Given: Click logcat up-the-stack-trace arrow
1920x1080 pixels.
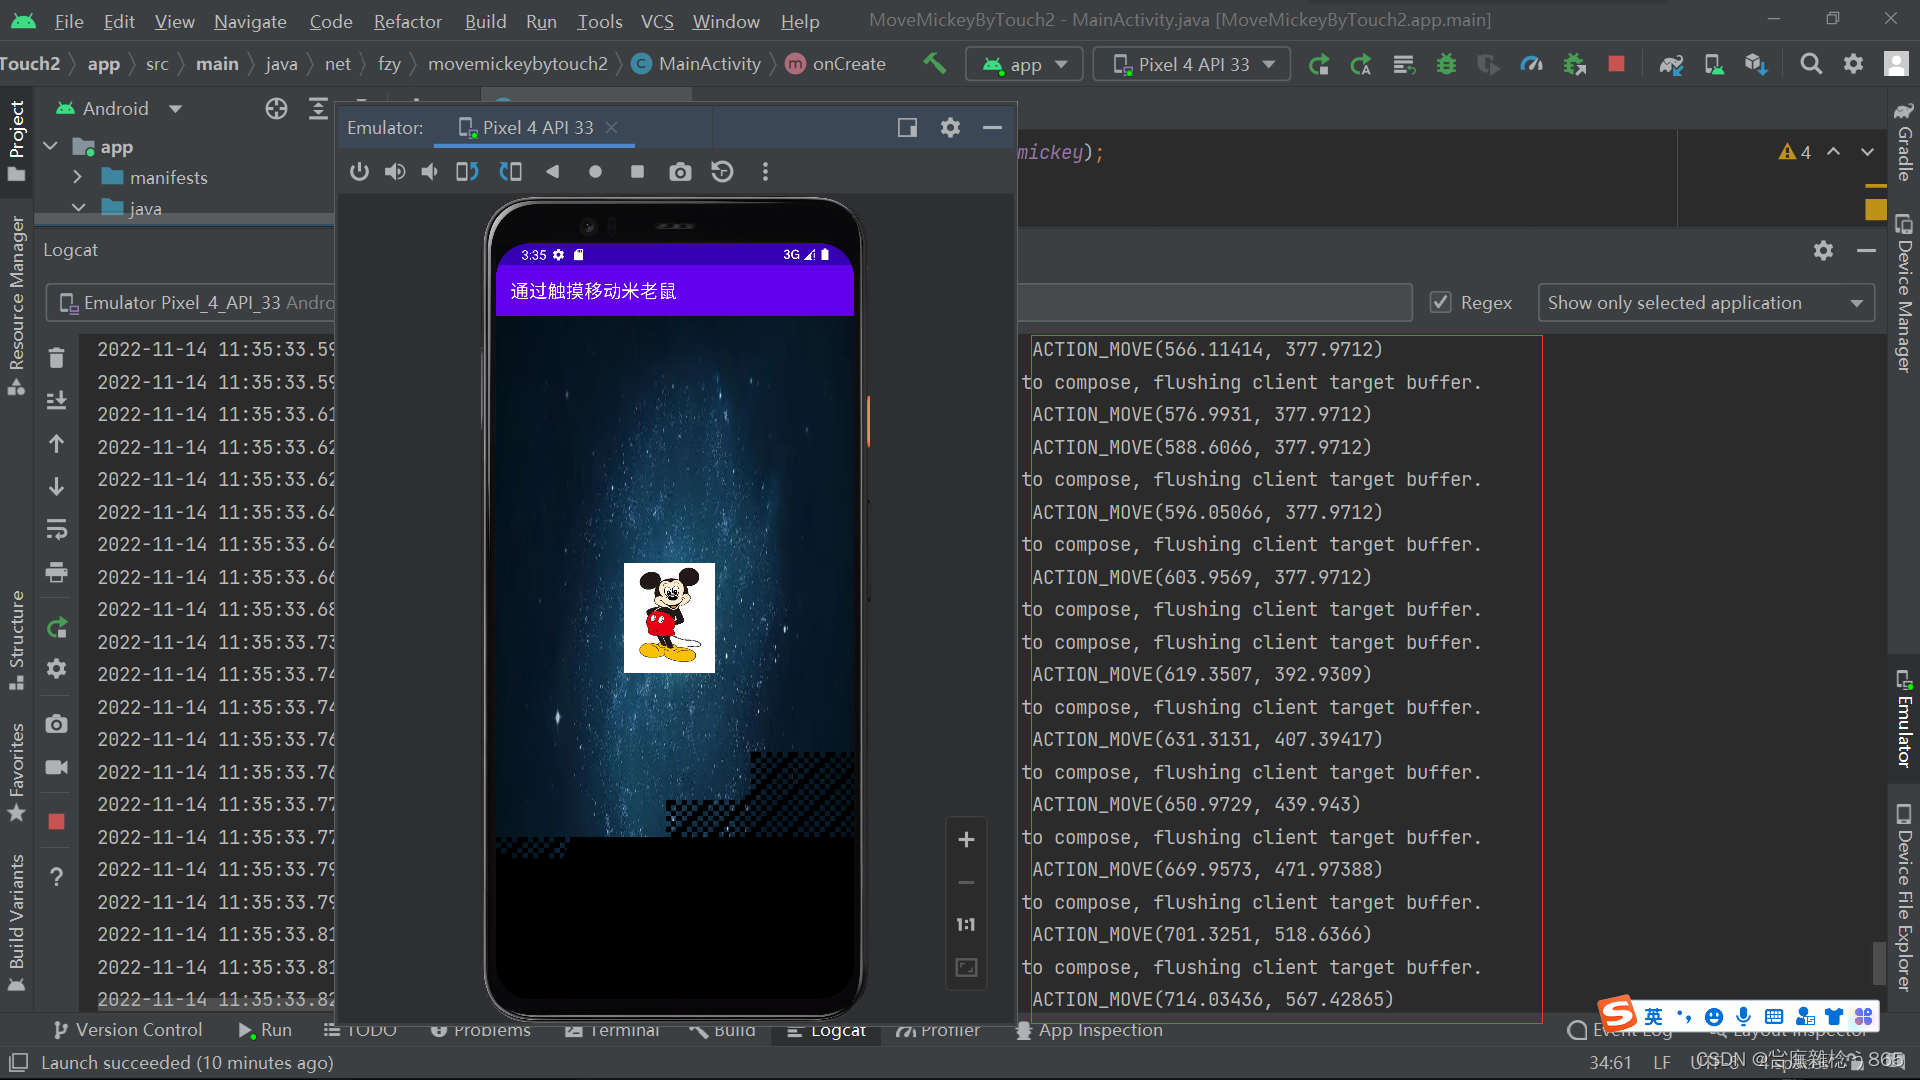Looking at the screenshot, I should [56, 443].
